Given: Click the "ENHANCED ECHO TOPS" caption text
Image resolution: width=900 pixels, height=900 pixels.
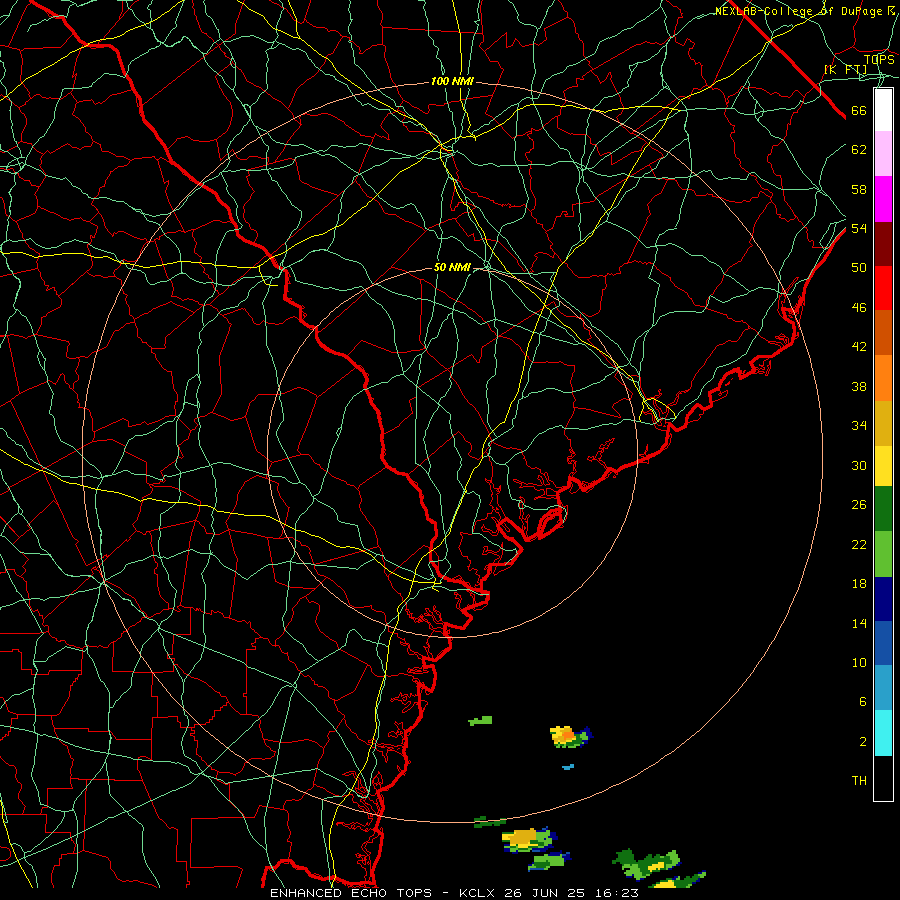Looking at the screenshot, I should tap(351, 893).
